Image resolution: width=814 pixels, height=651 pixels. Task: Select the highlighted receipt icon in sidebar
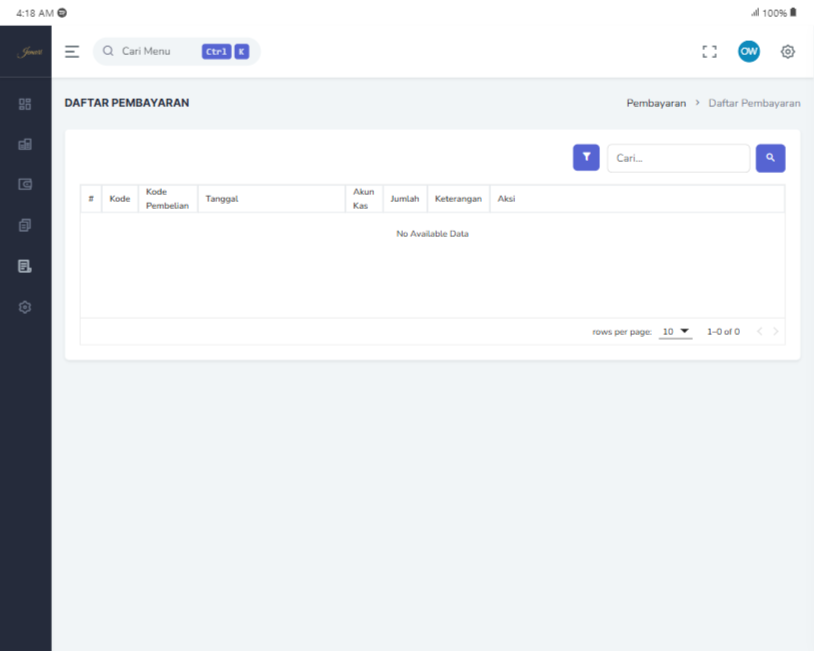25,266
